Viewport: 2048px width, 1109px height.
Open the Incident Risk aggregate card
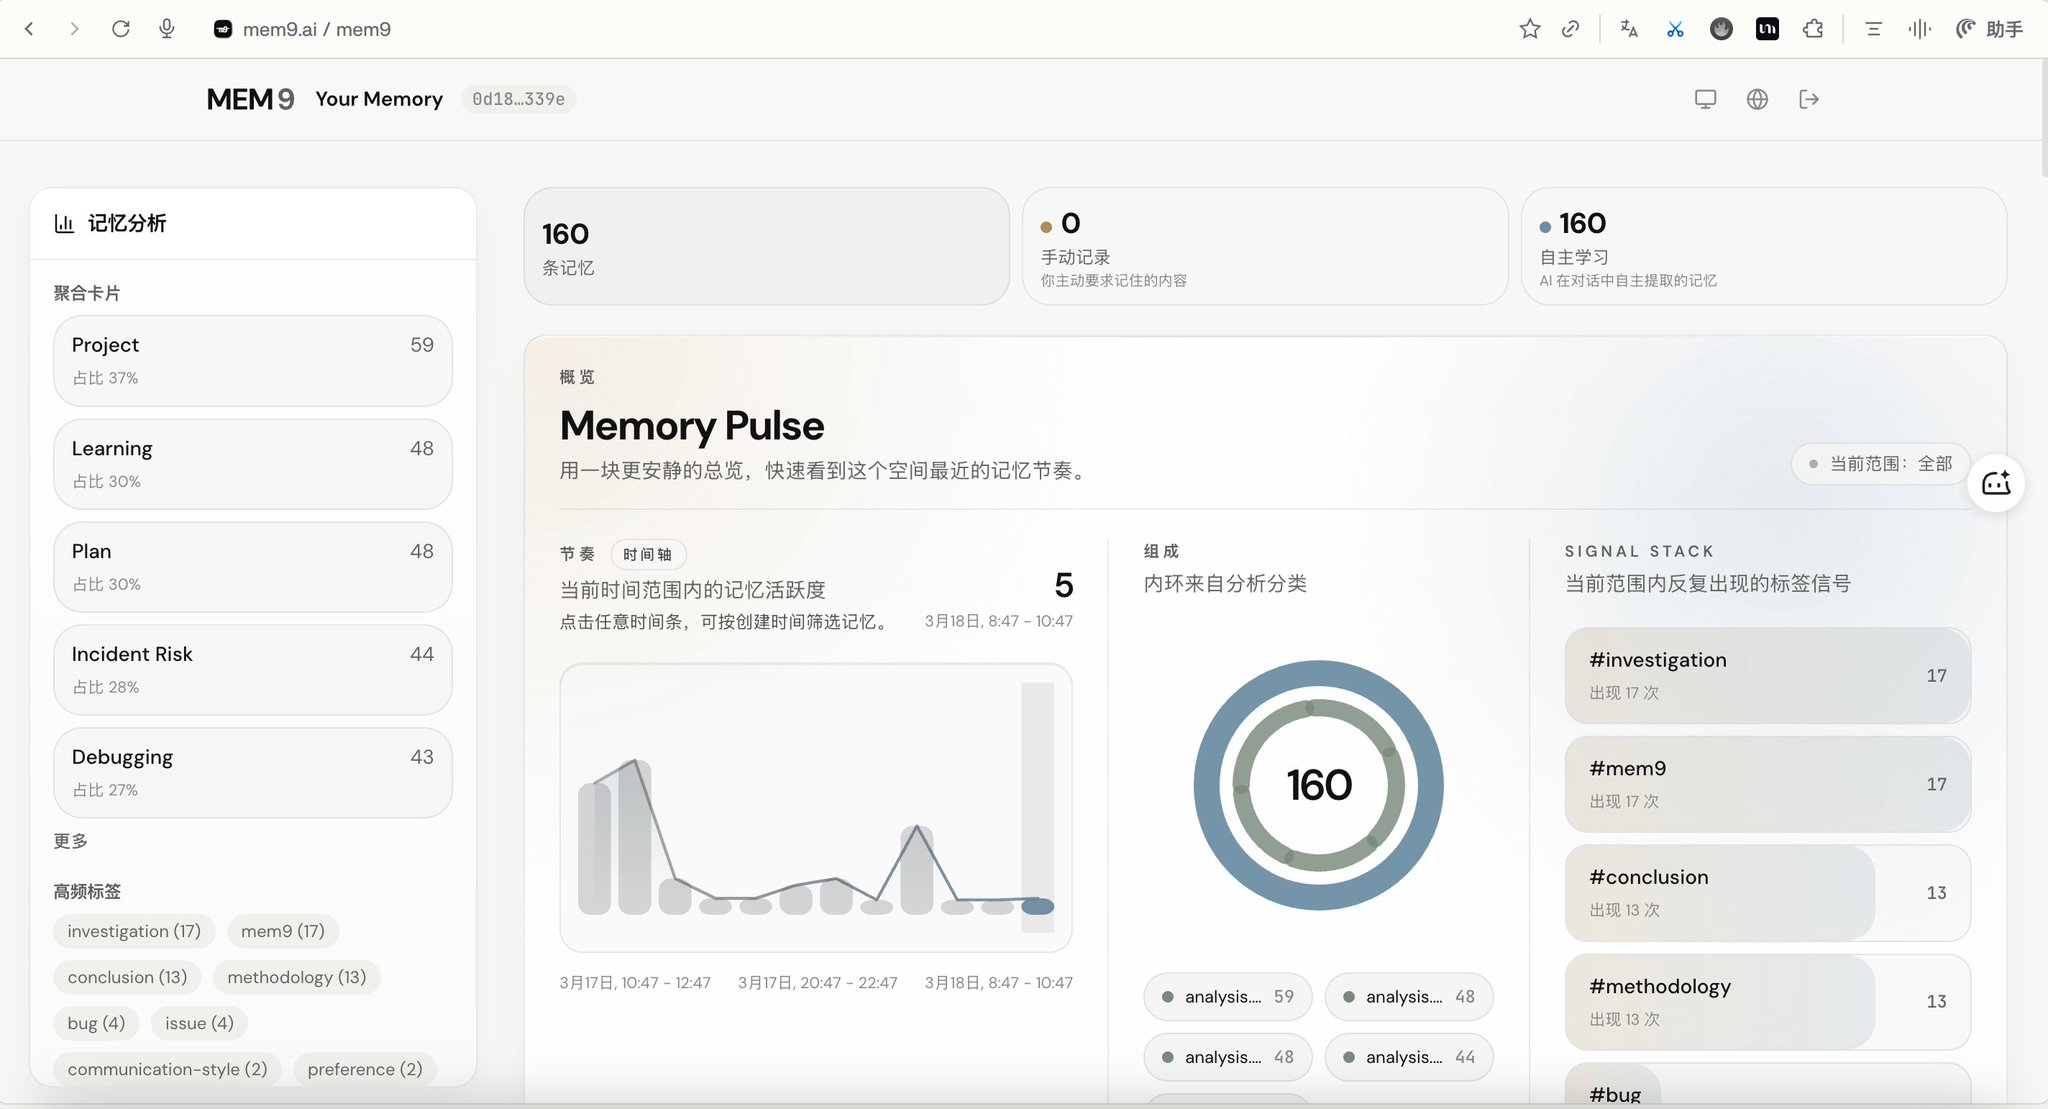(x=252, y=669)
